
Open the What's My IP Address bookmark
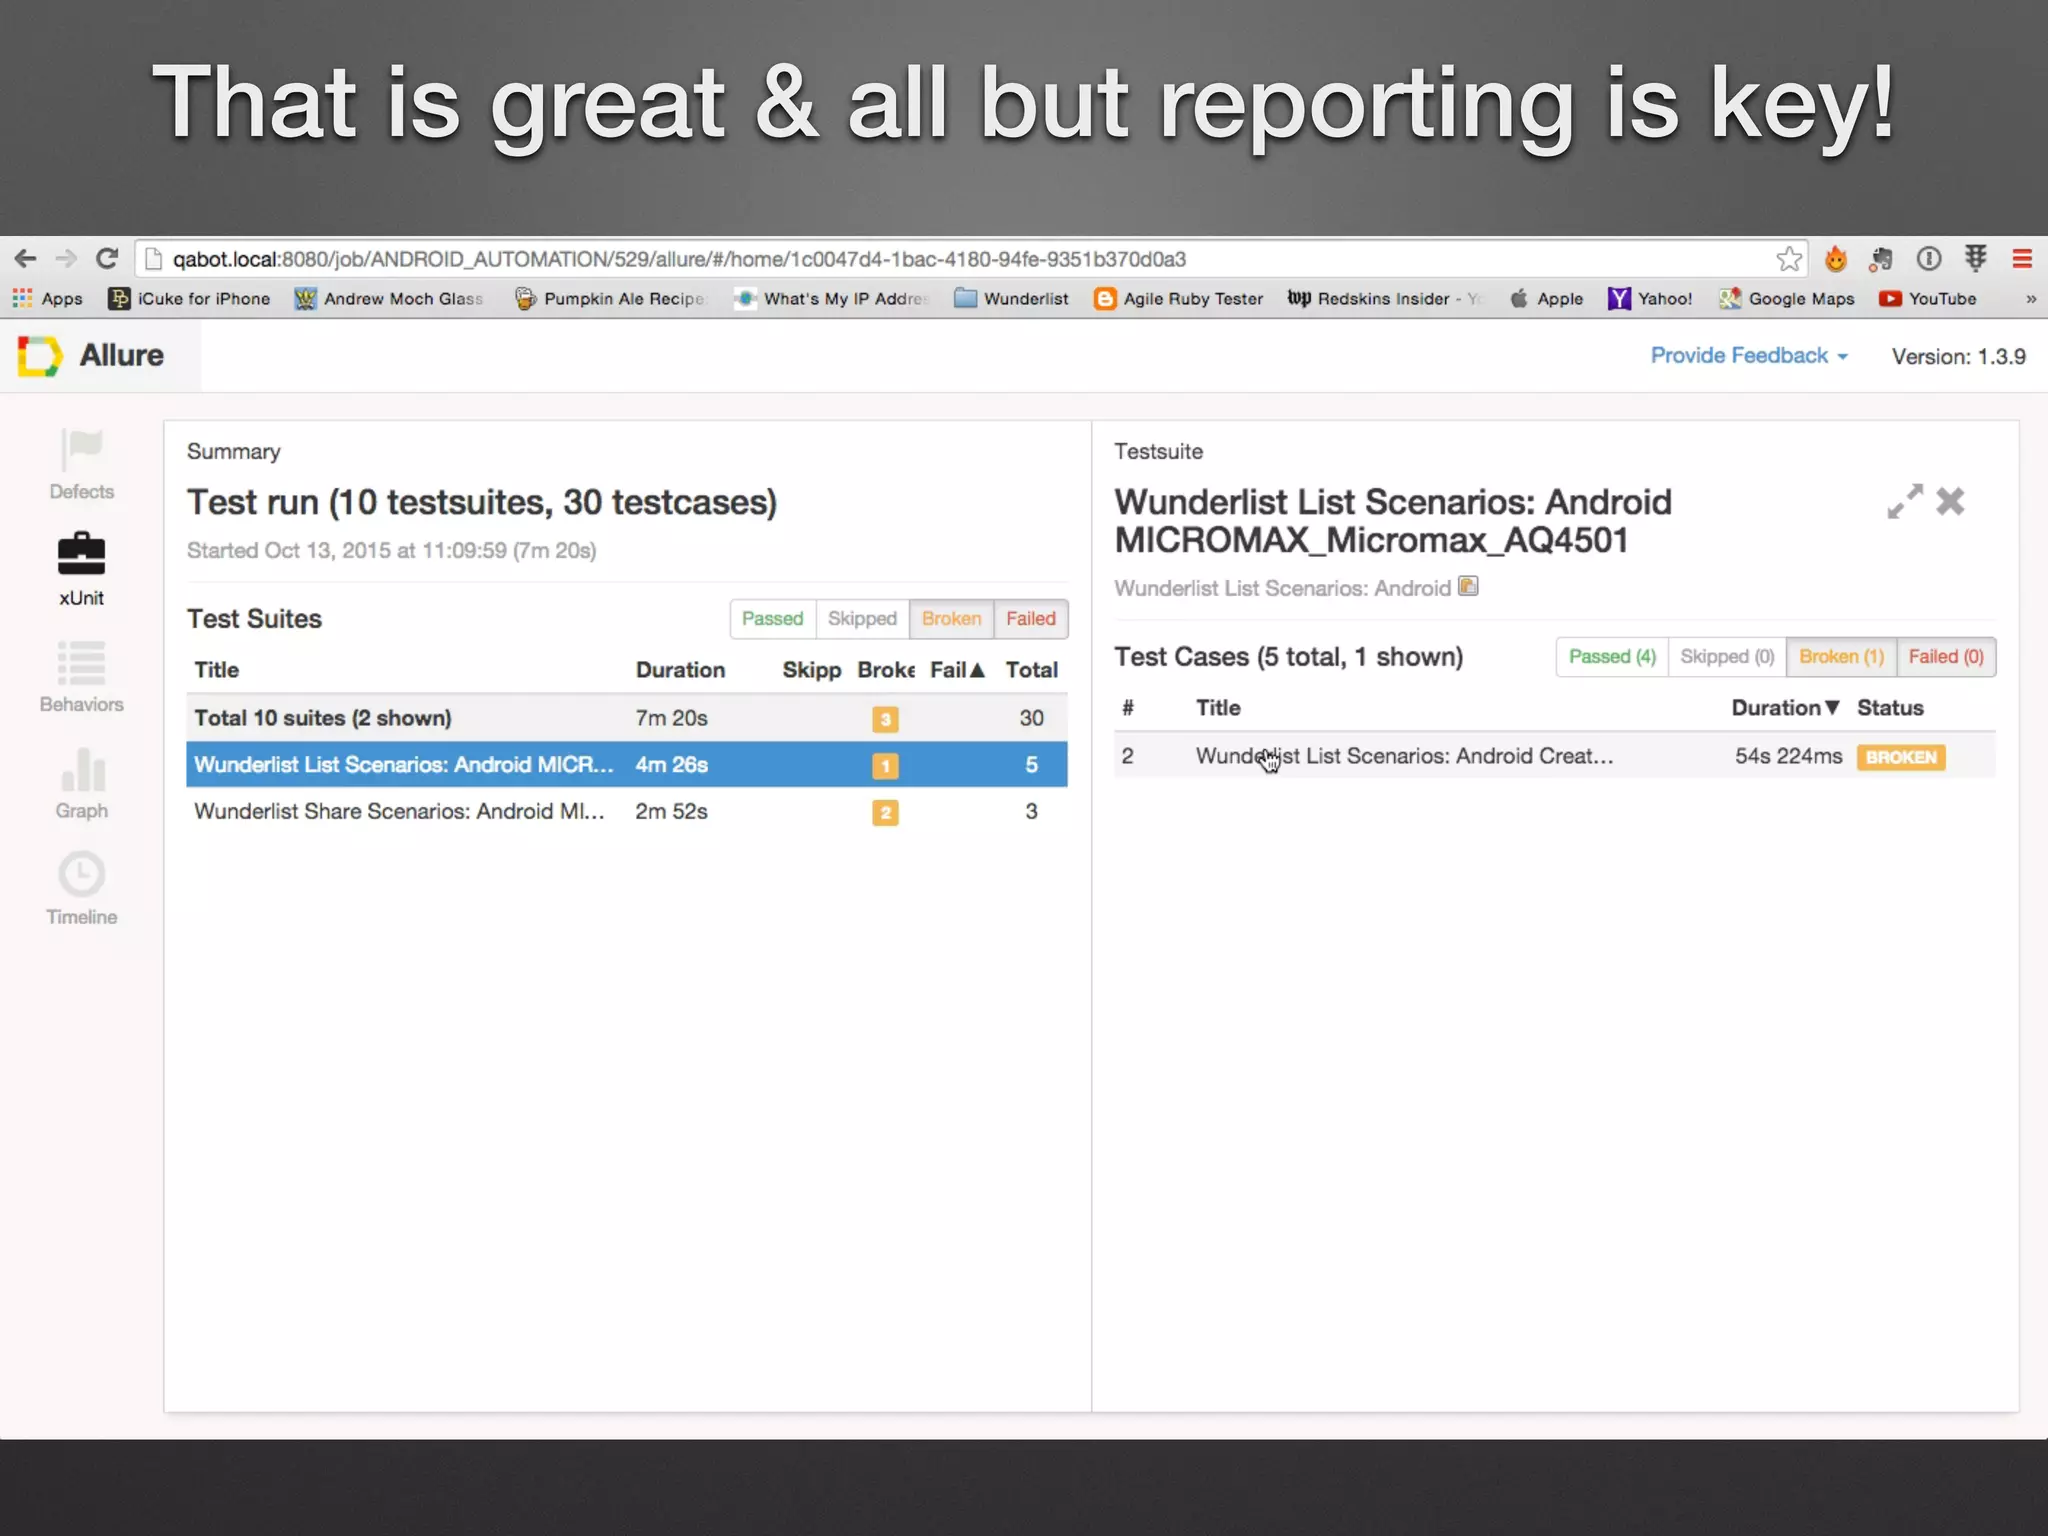tap(831, 298)
